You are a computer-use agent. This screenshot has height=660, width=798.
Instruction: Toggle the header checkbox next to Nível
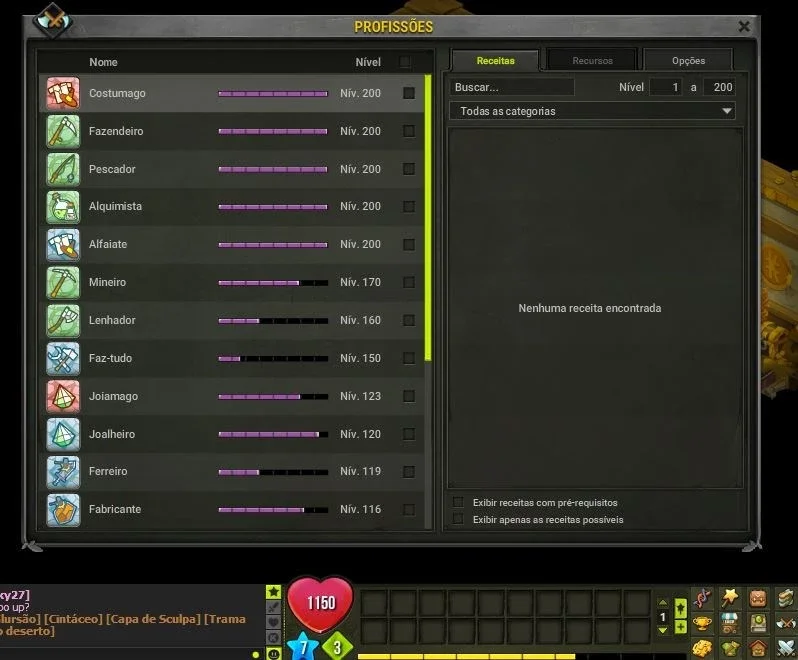point(405,62)
